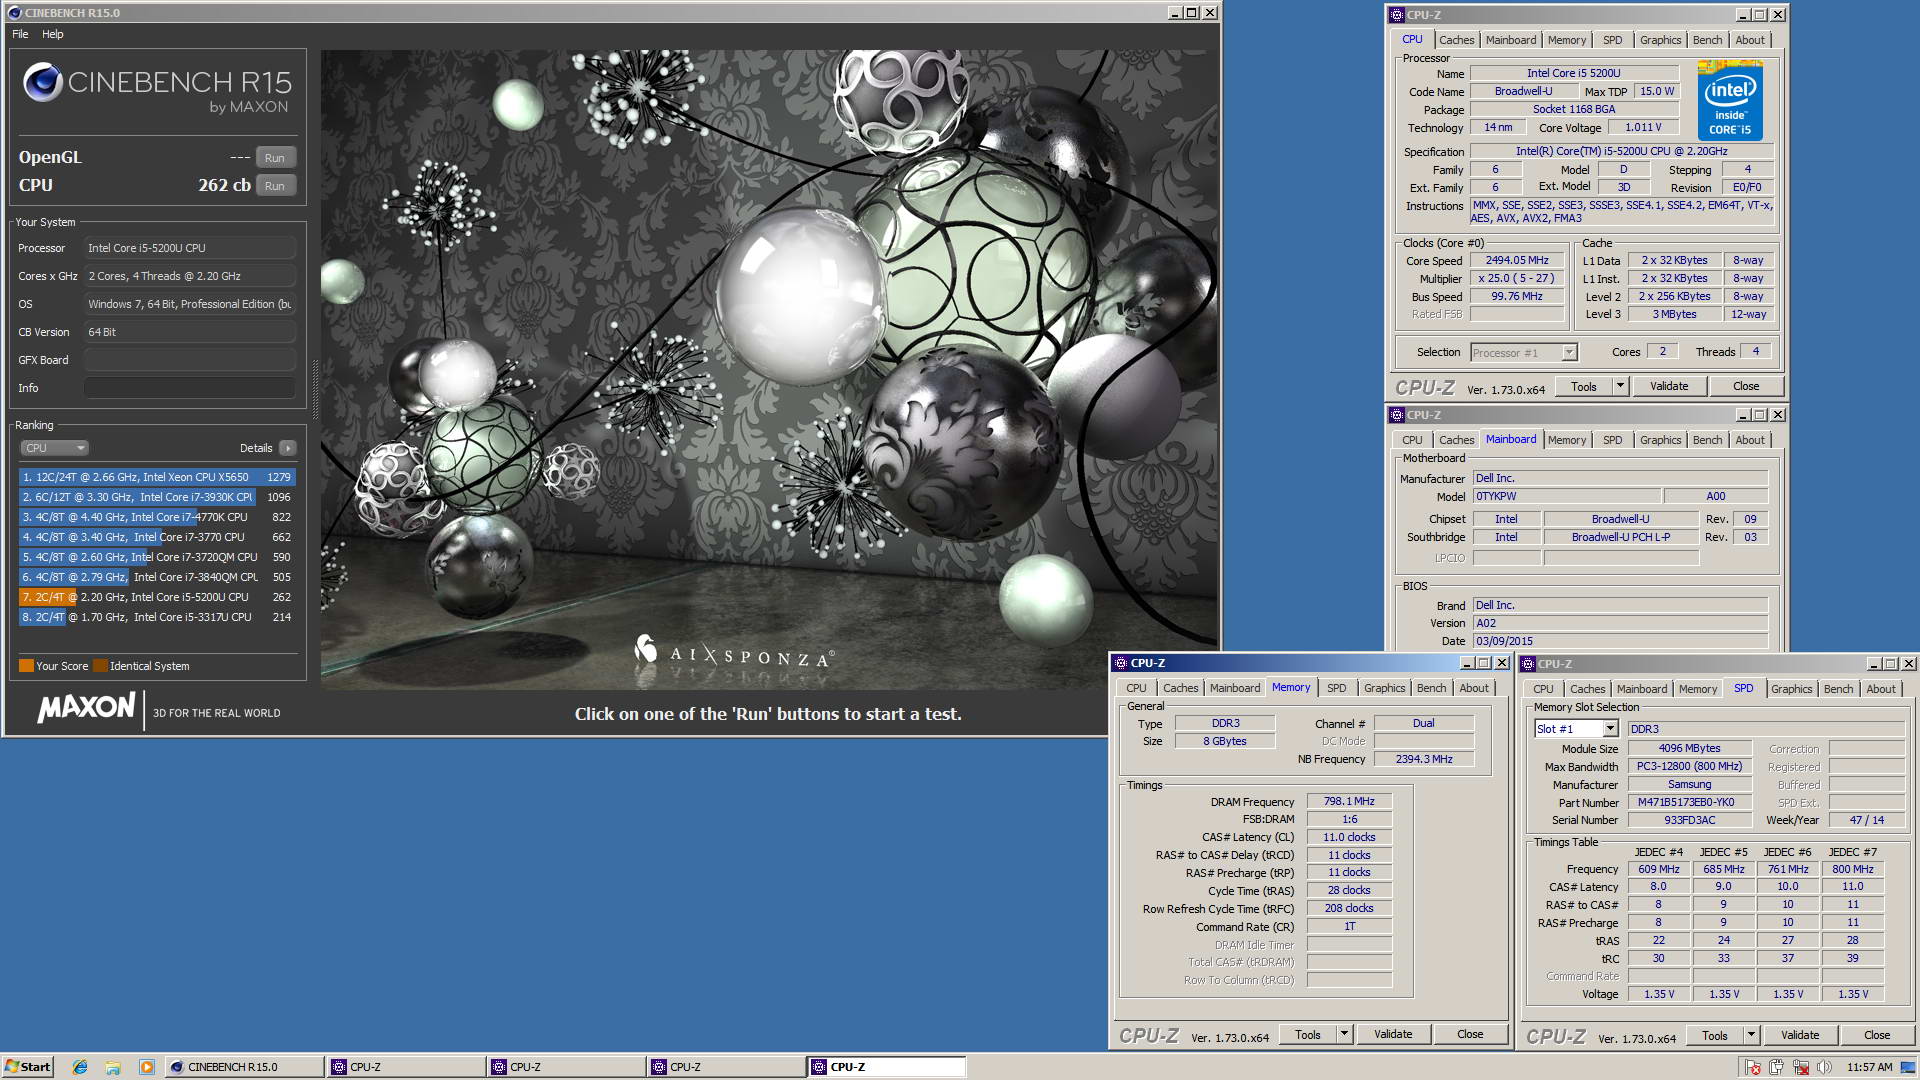Open the power plug tray icon
The image size is (1920, 1080).
1777,1067
